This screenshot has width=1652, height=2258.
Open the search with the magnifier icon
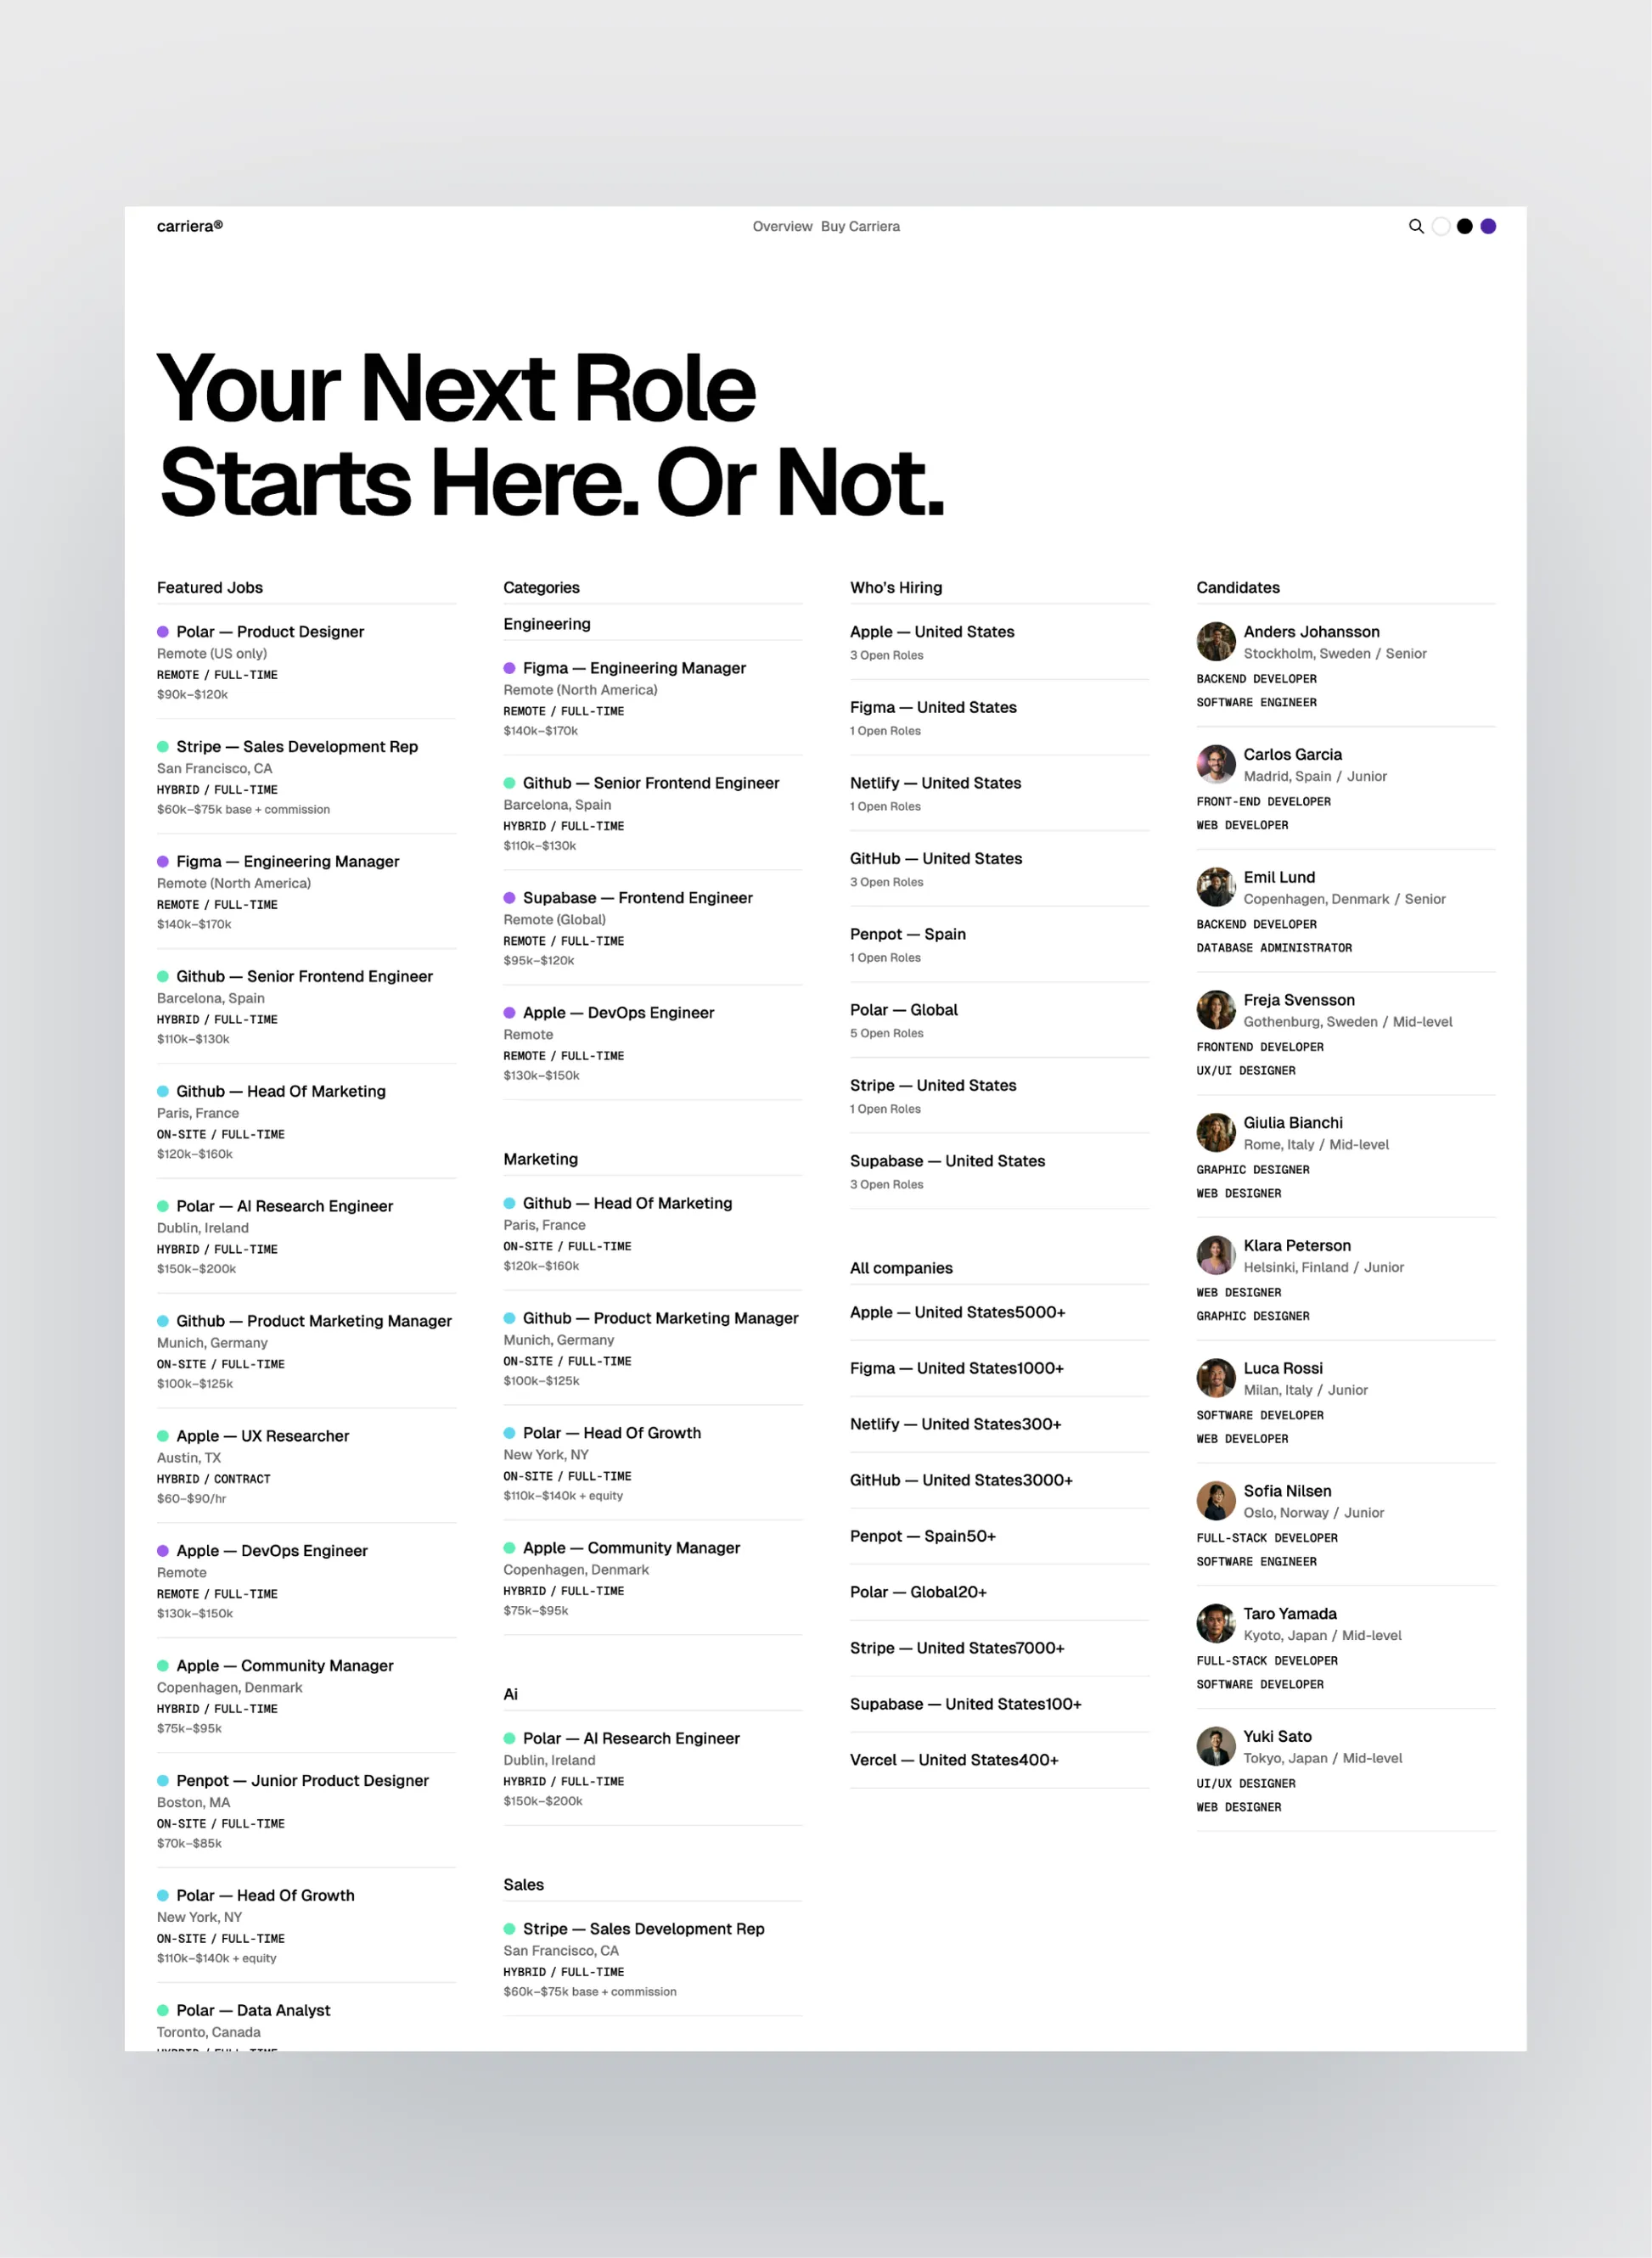coord(1416,226)
